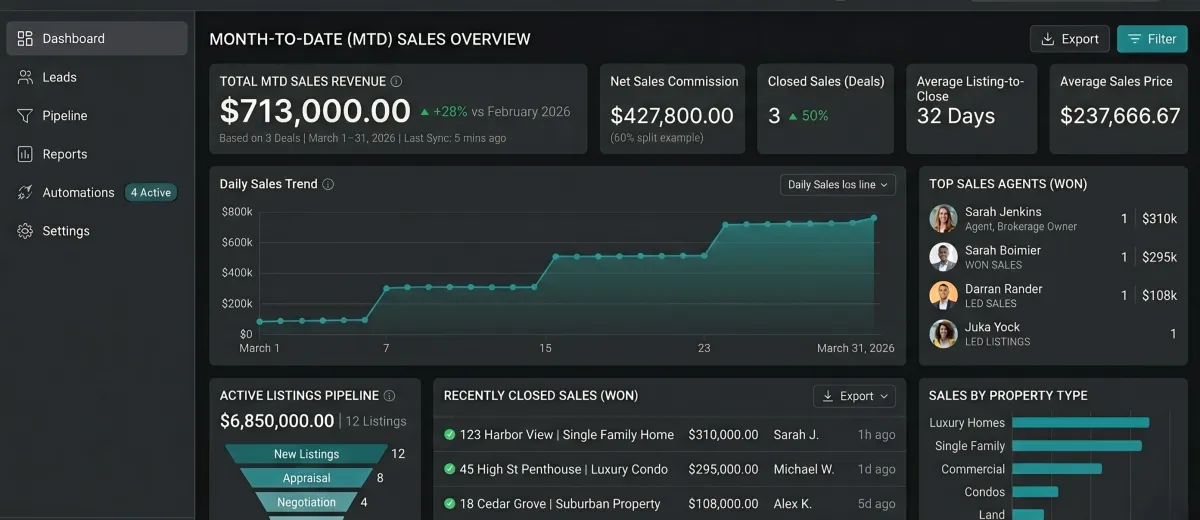
Task: Select the New Listings funnel stage
Action: click(306, 454)
